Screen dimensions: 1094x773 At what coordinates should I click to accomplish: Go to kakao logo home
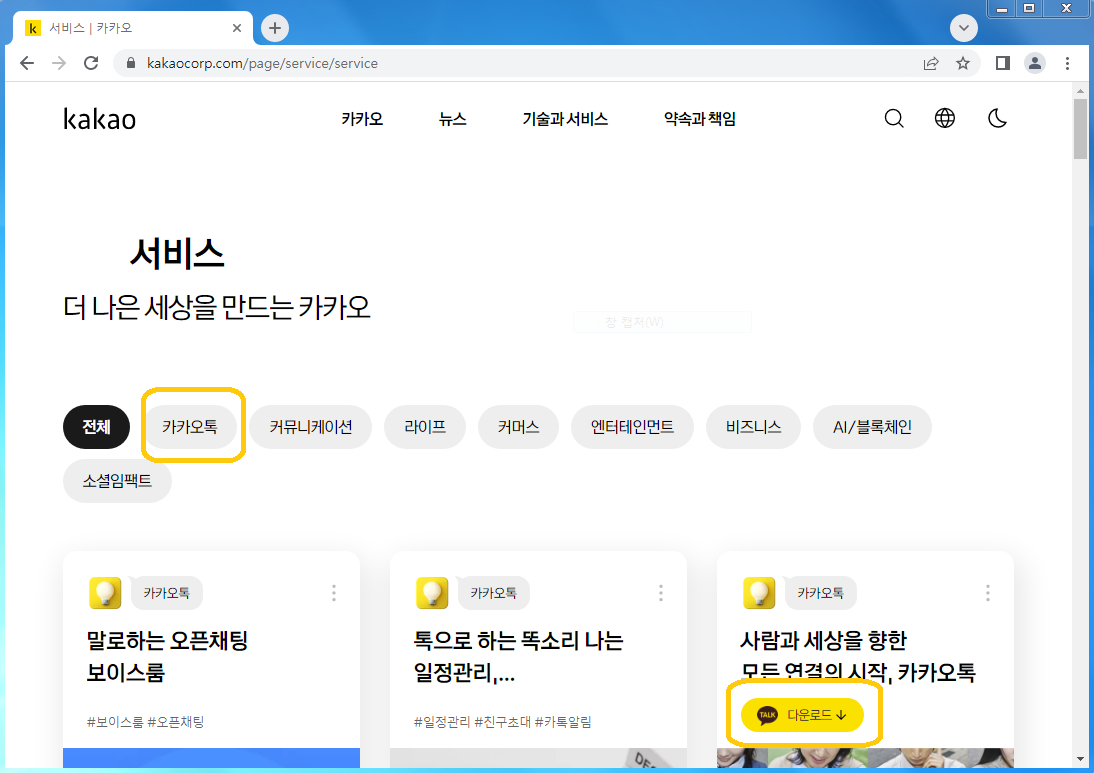point(99,119)
